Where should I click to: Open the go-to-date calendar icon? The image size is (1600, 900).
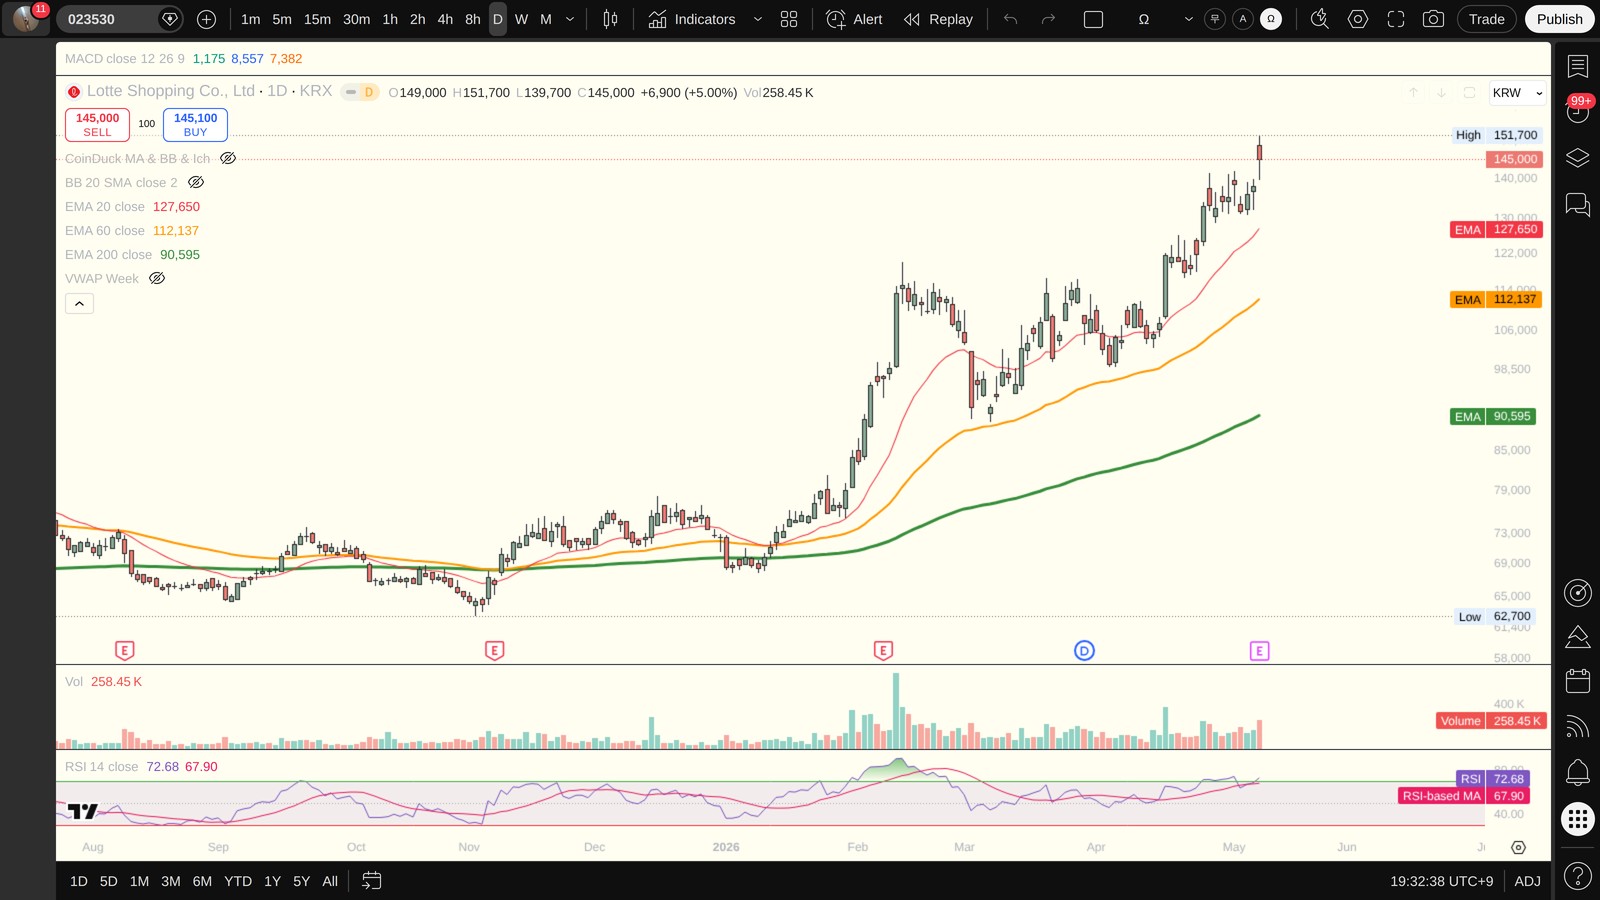point(371,881)
